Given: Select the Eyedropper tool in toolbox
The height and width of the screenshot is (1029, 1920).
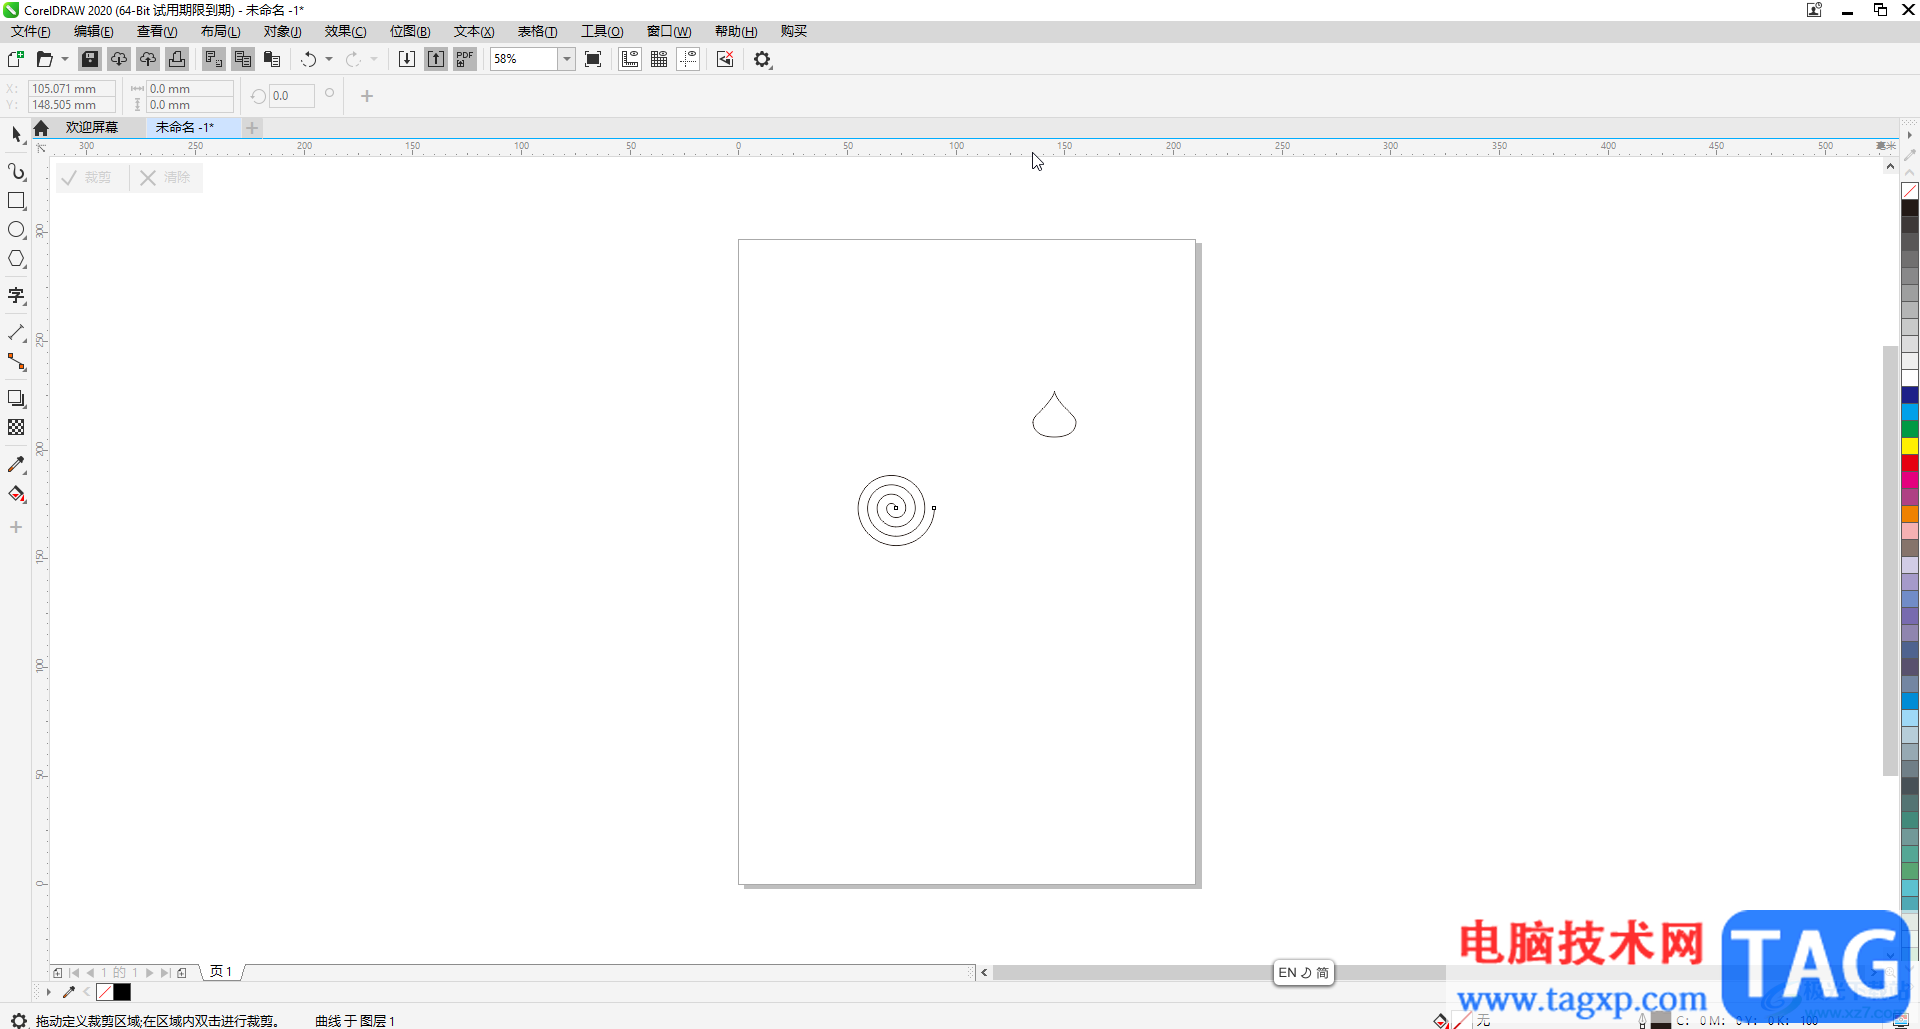Looking at the screenshot, I should [x=16, y=465].
